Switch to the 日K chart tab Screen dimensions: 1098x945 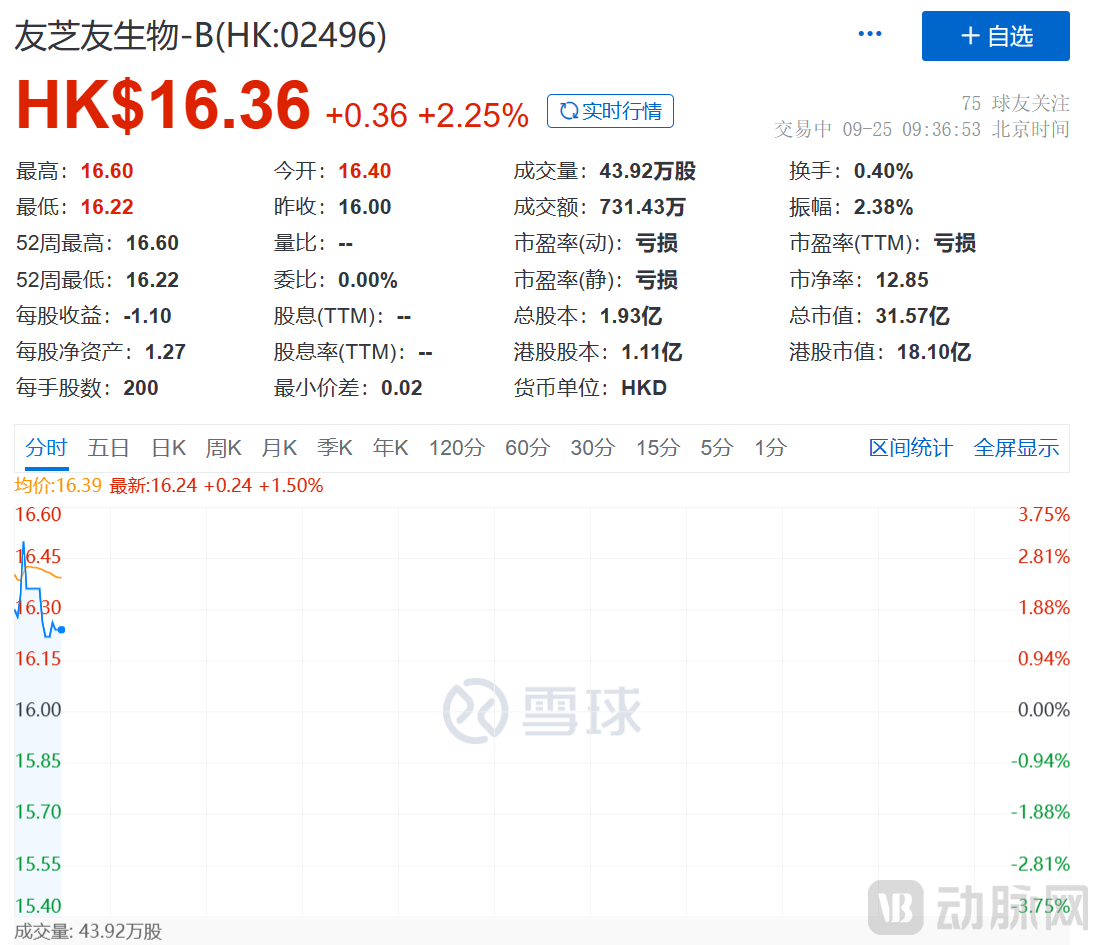pyautogui.click(x=168, y=448)
